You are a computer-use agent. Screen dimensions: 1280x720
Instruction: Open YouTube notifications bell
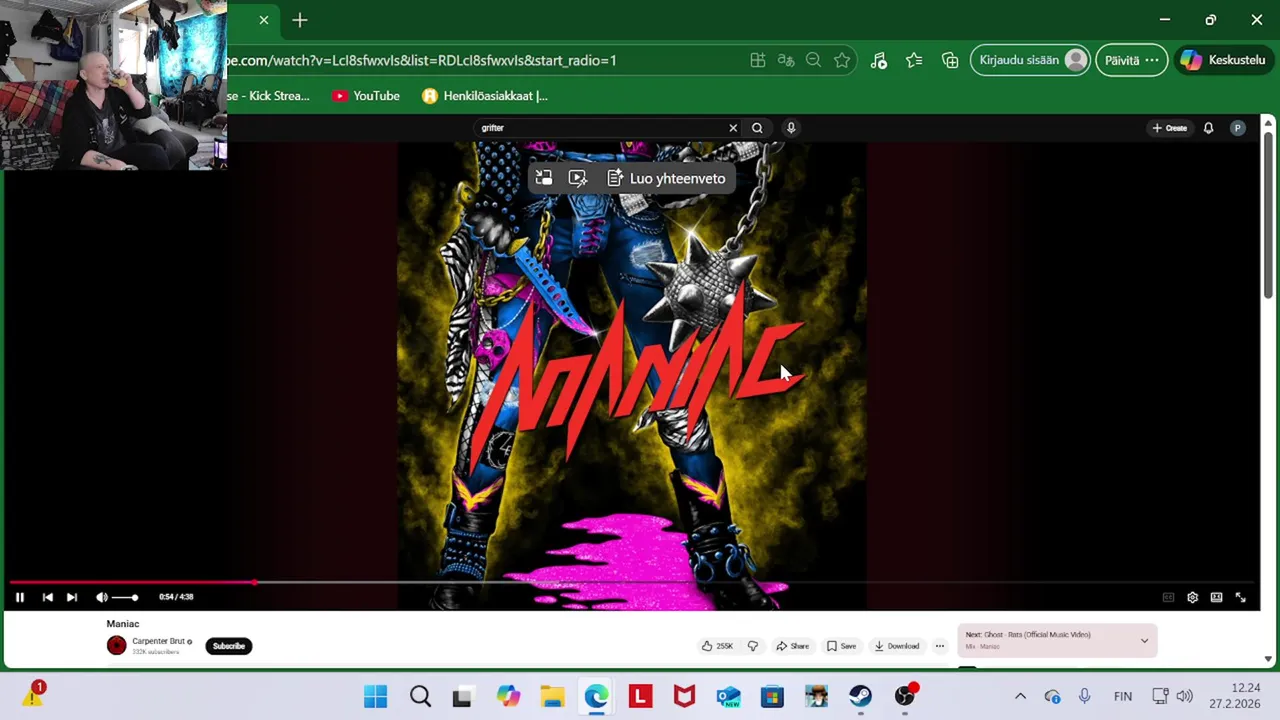pos(1208,128)
